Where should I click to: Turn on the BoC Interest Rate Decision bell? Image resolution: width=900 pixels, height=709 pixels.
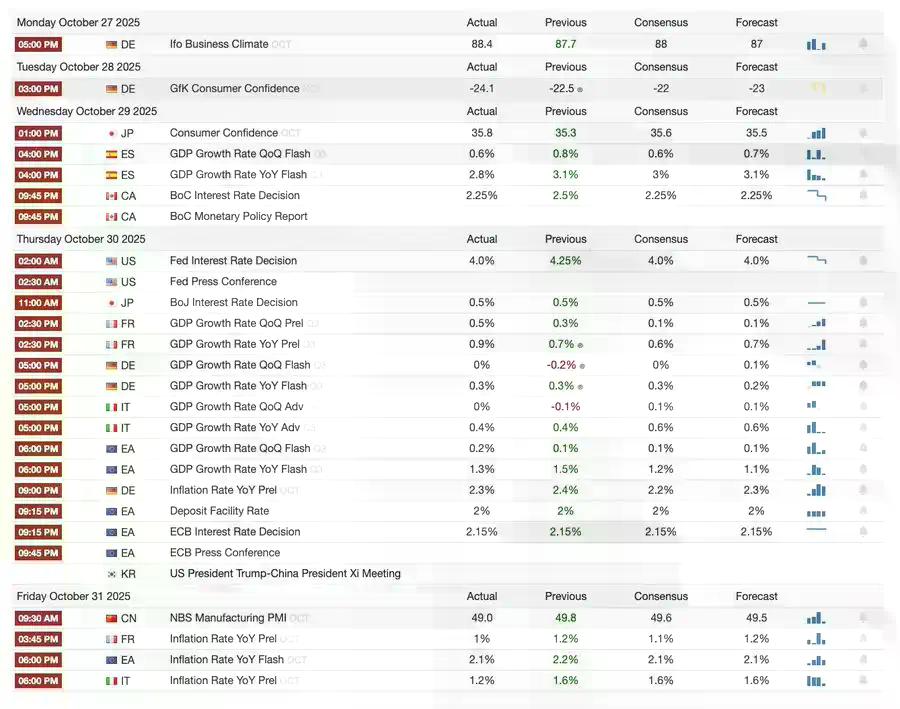pyautogui.click(x=863, y=195)
